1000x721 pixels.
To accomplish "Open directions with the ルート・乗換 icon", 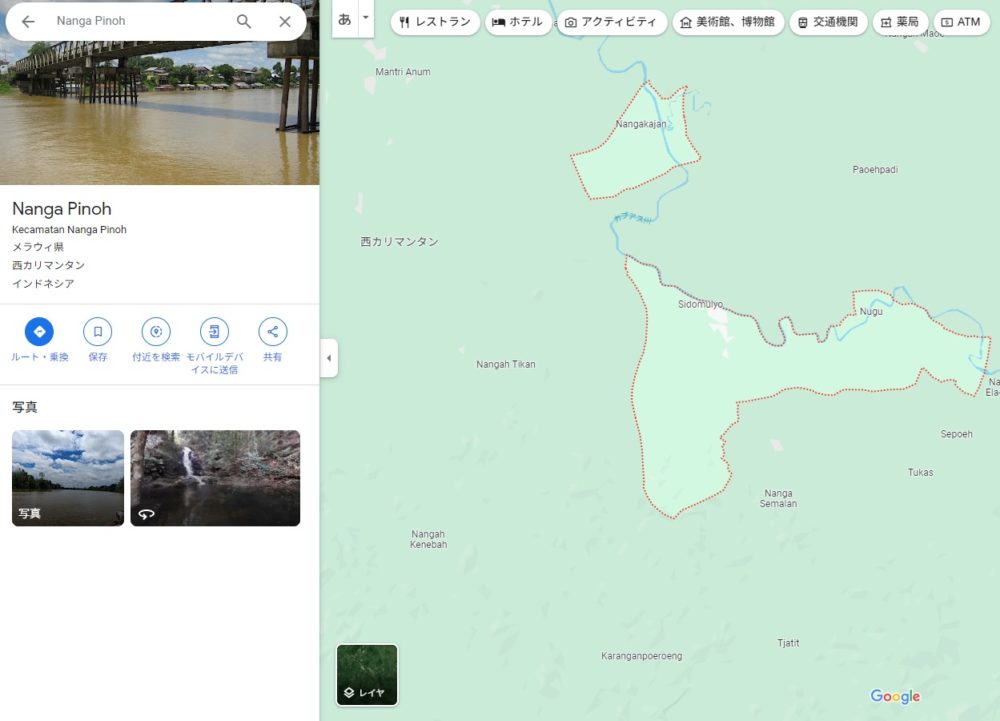I will pyautogui.click(x=39, y=332).
